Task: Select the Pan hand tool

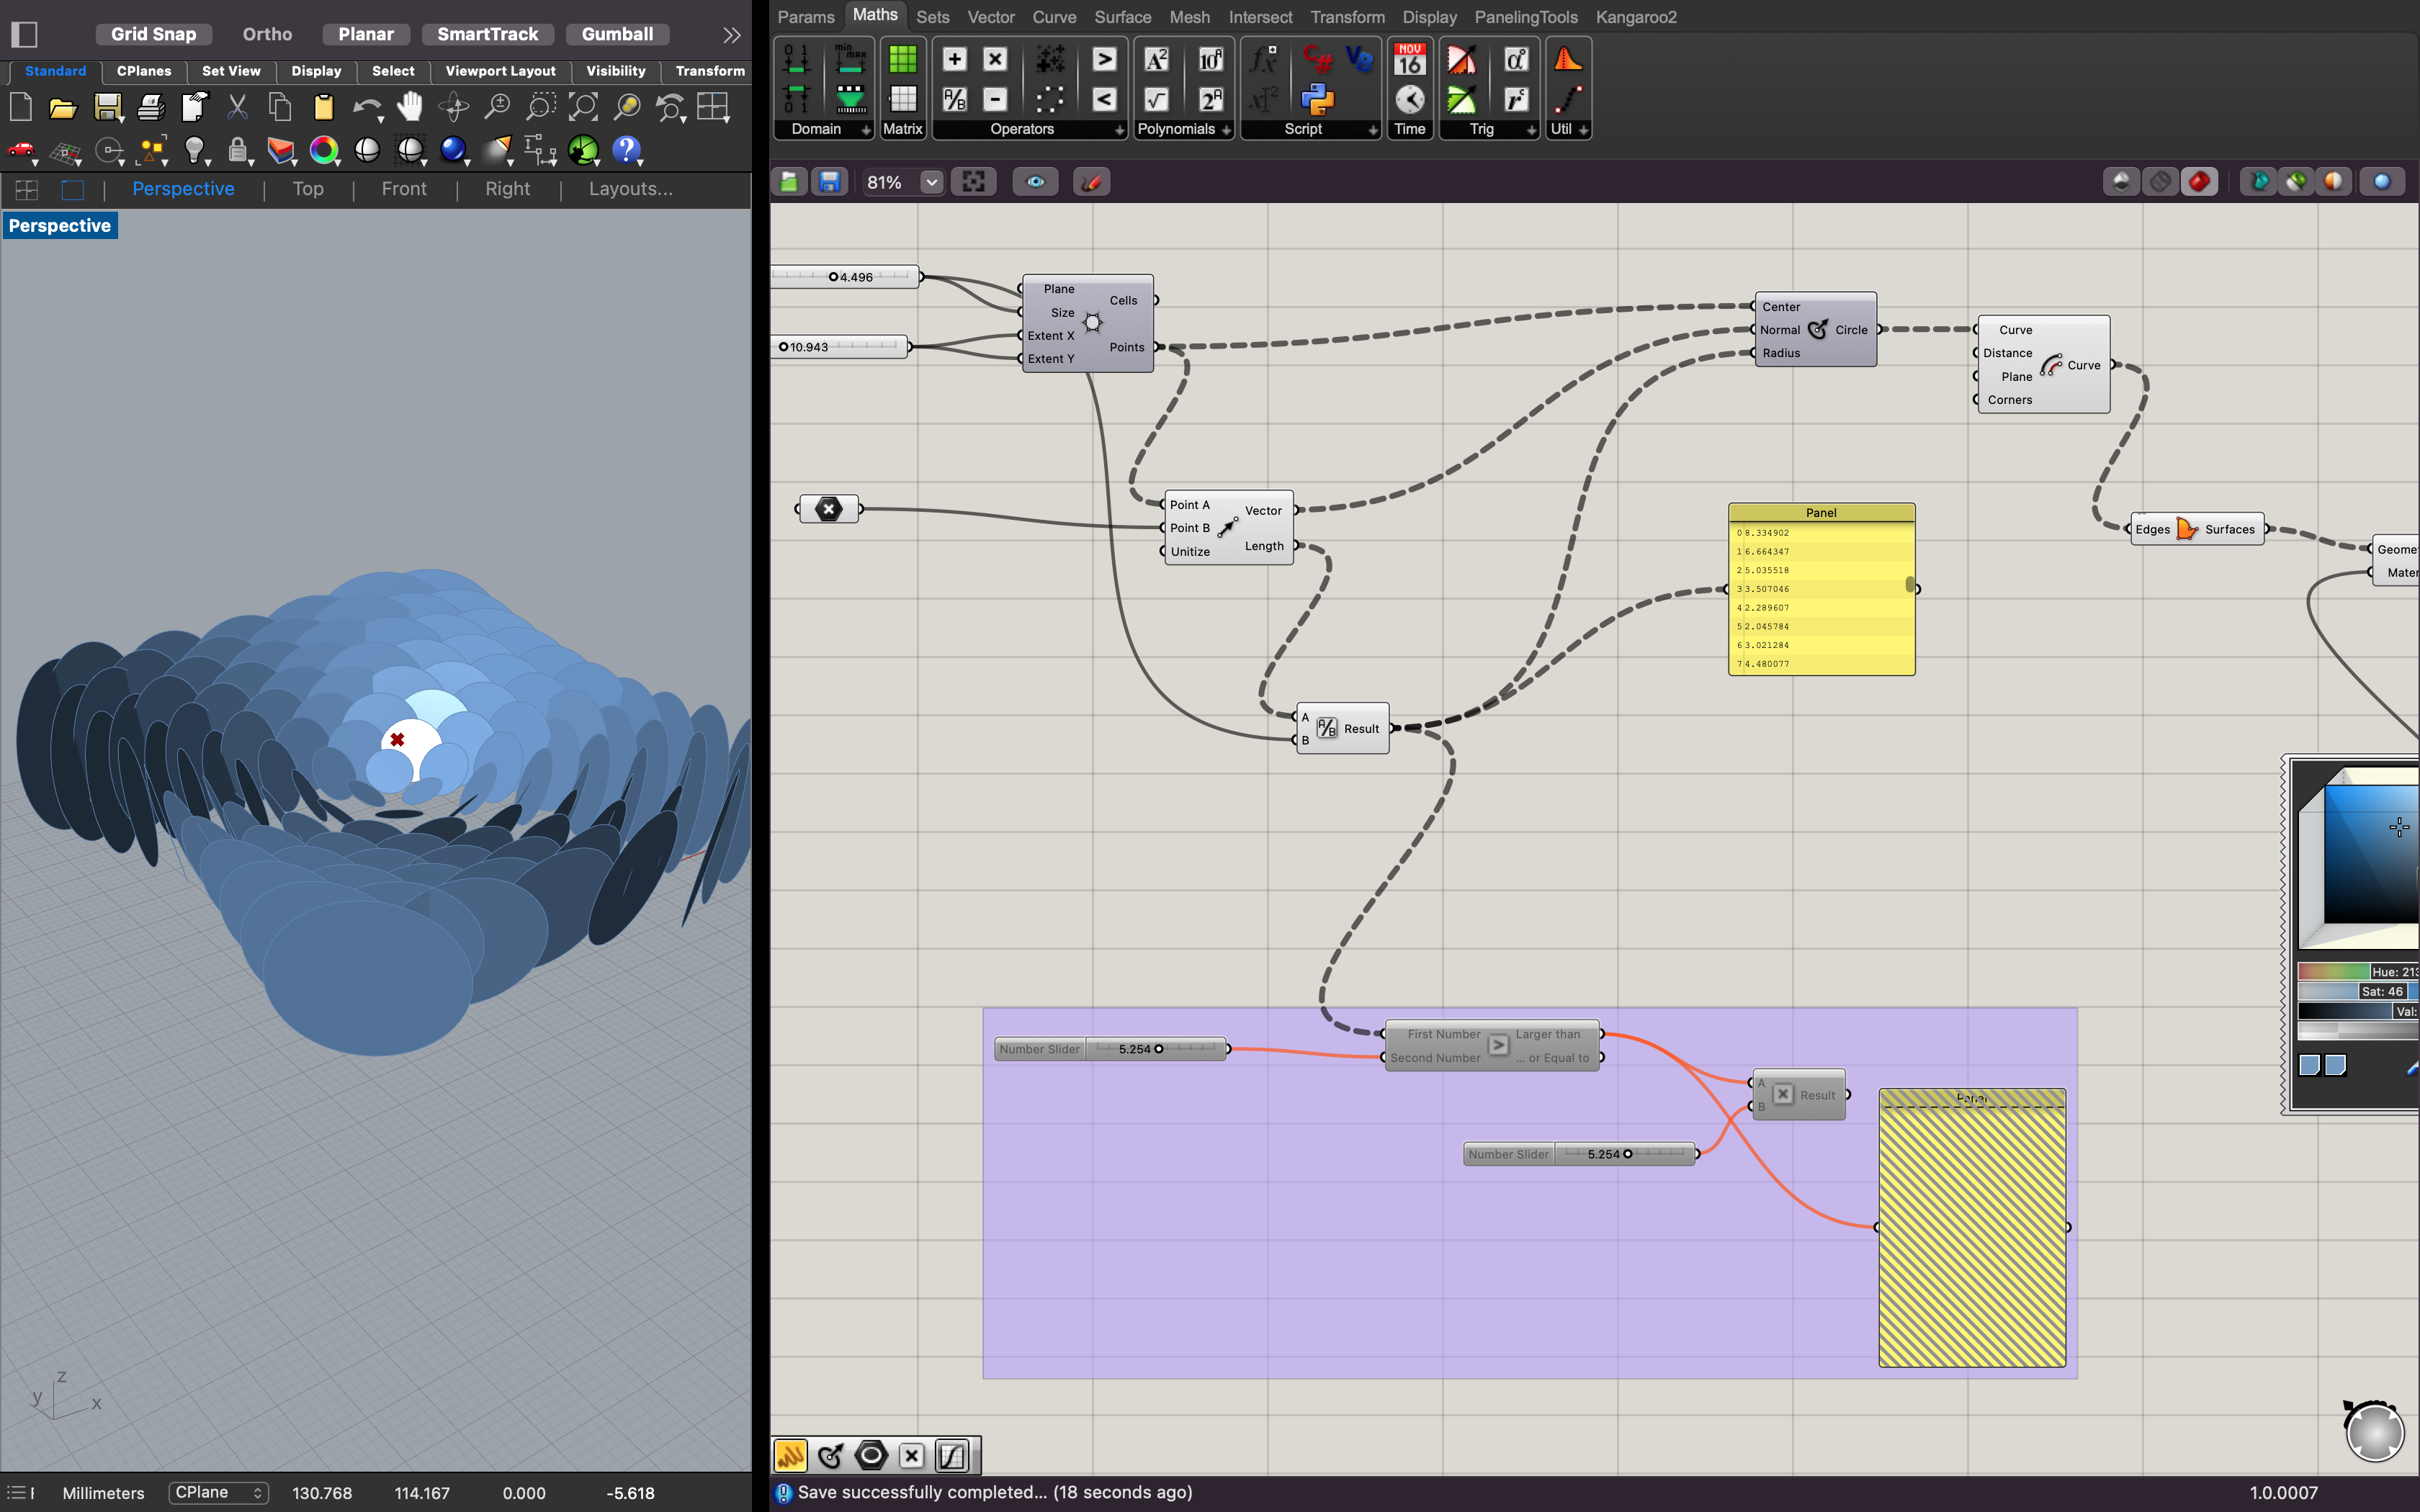Action: [409, 107]
